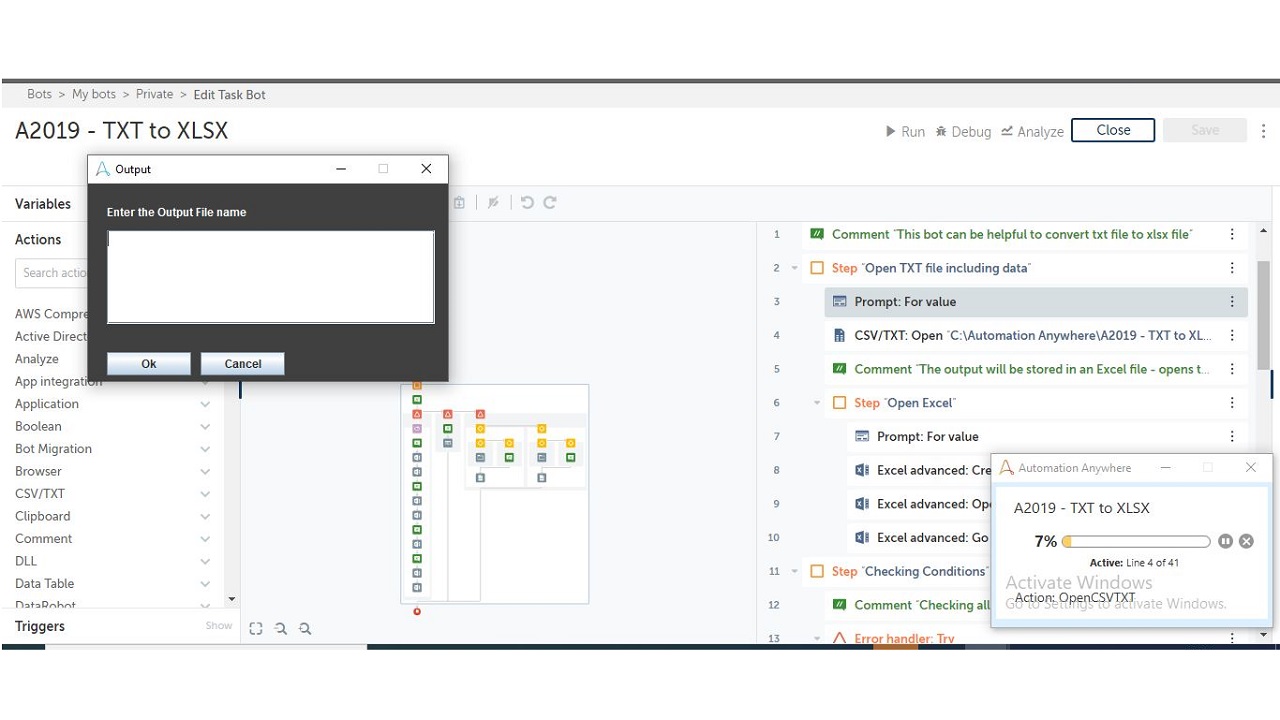Click the Undo arrow in editor toolbar
Viewport: 1280px width, 720px height.
point(527,202)
